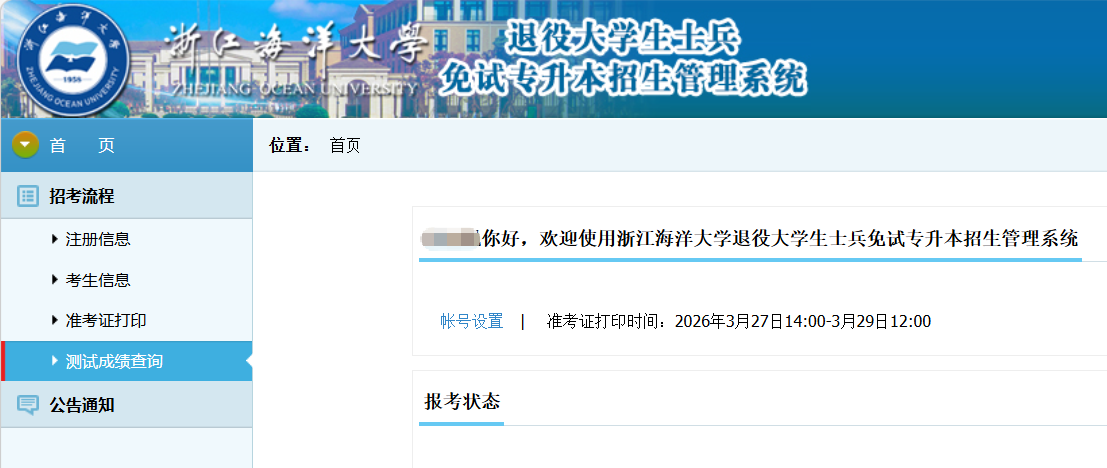1107x468 pixels.
Task: Click the triangle arrow before 准考证打印
Action: 54,321
